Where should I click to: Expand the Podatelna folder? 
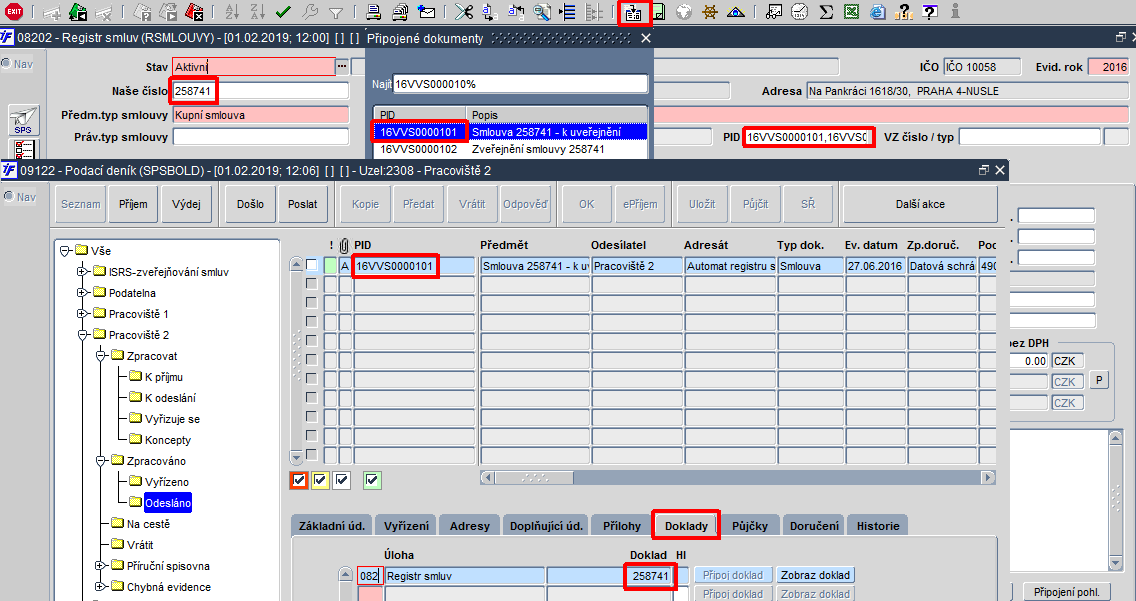coord(82,293)
